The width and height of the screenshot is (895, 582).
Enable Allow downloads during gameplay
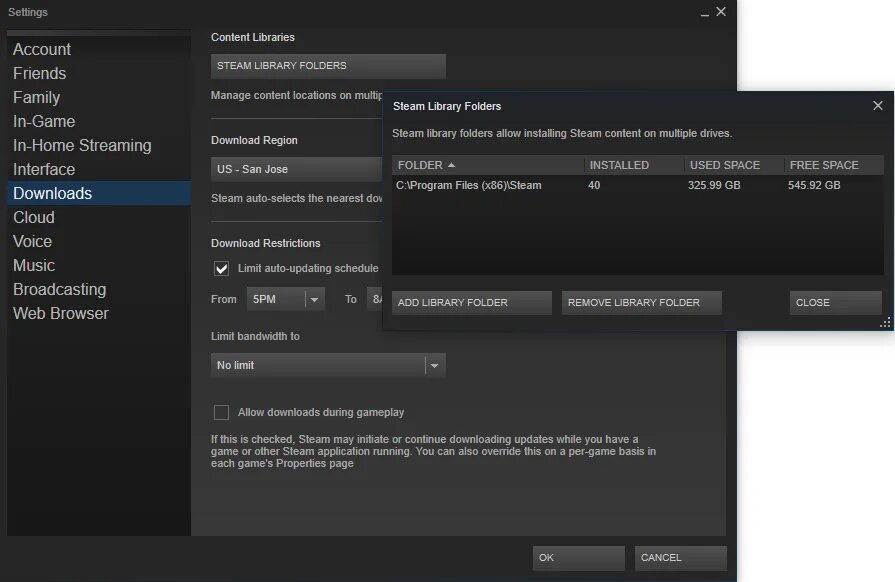coord(221,413)
